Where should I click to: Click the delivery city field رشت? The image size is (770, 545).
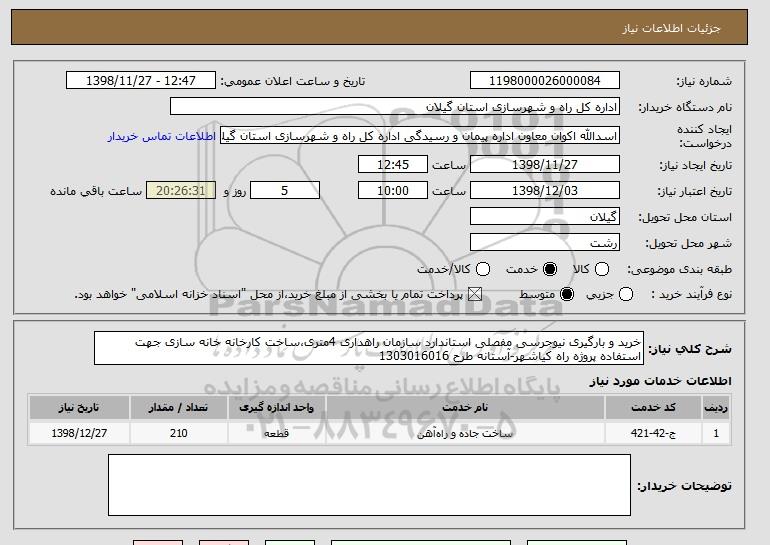click(545, 243)
